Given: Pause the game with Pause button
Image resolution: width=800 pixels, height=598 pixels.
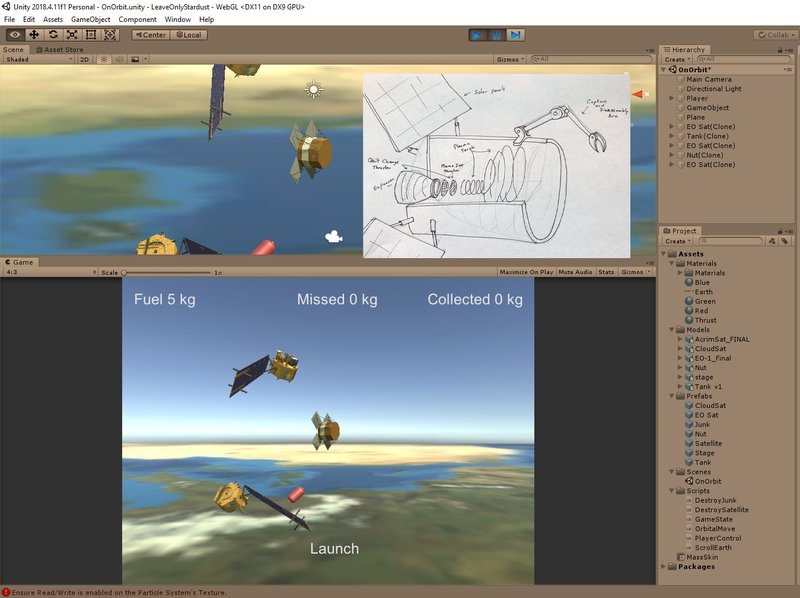Looking at the screenshot, I should point(497,34).
